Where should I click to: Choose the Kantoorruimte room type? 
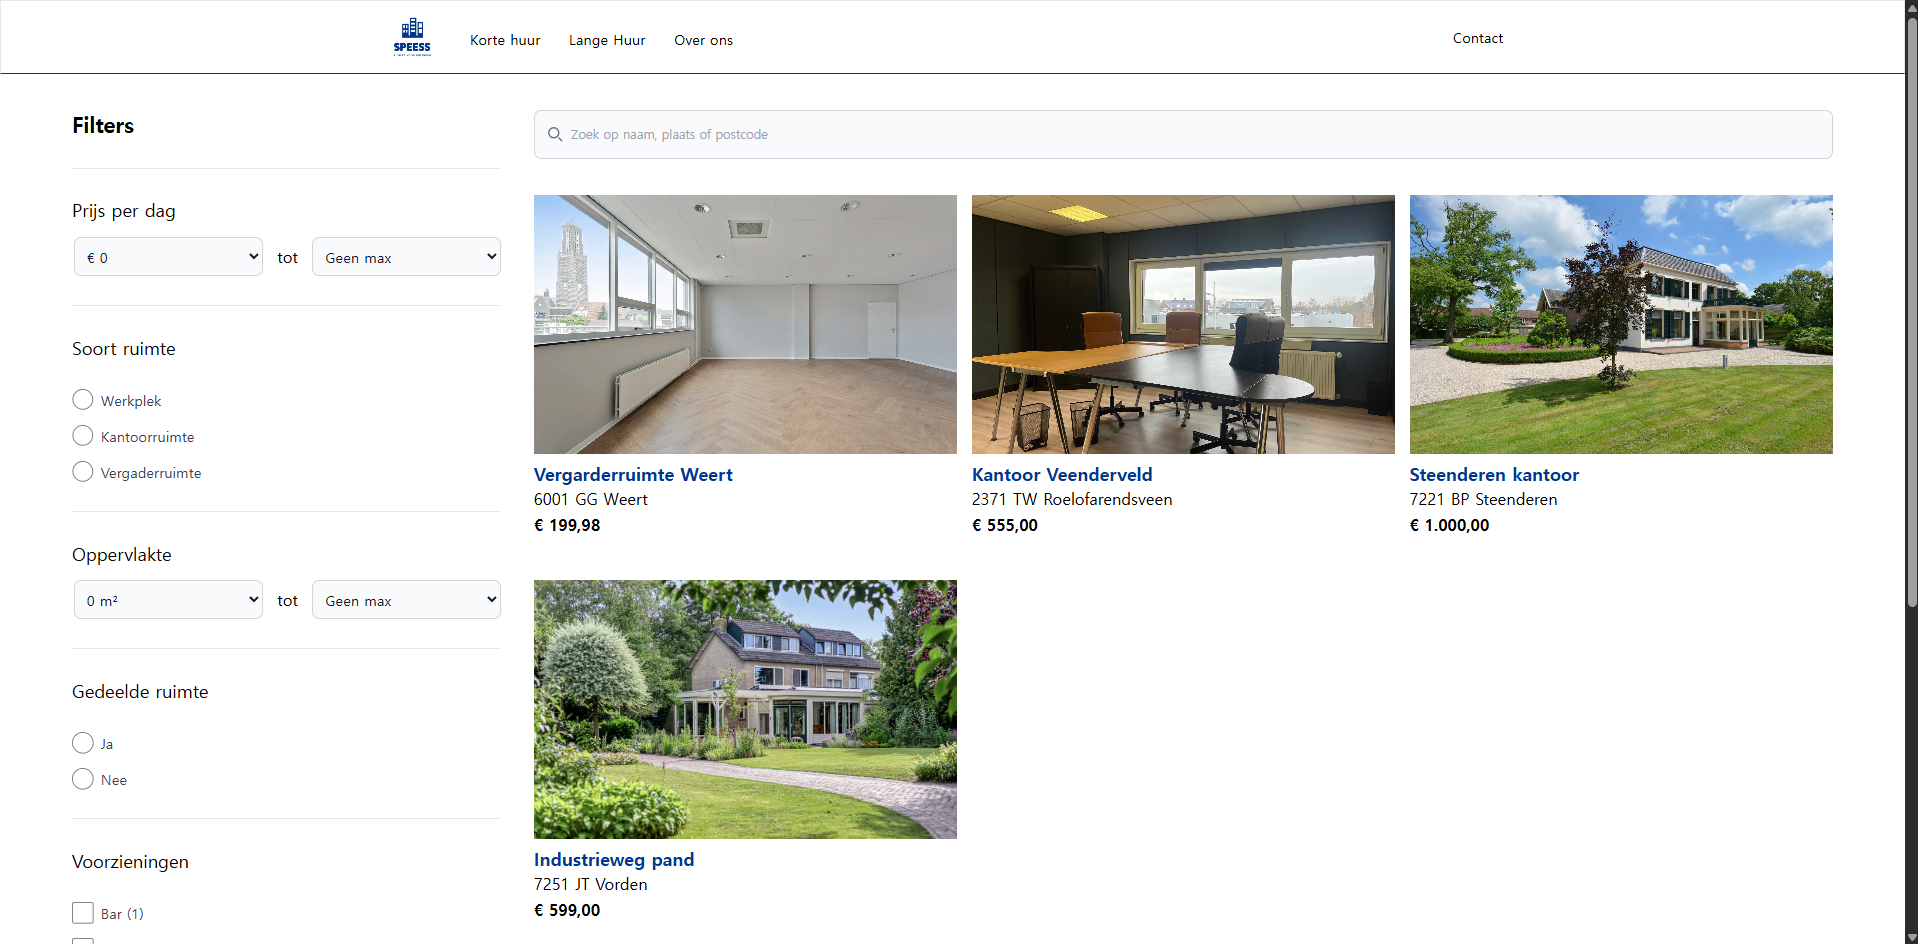tap(83, 436)
